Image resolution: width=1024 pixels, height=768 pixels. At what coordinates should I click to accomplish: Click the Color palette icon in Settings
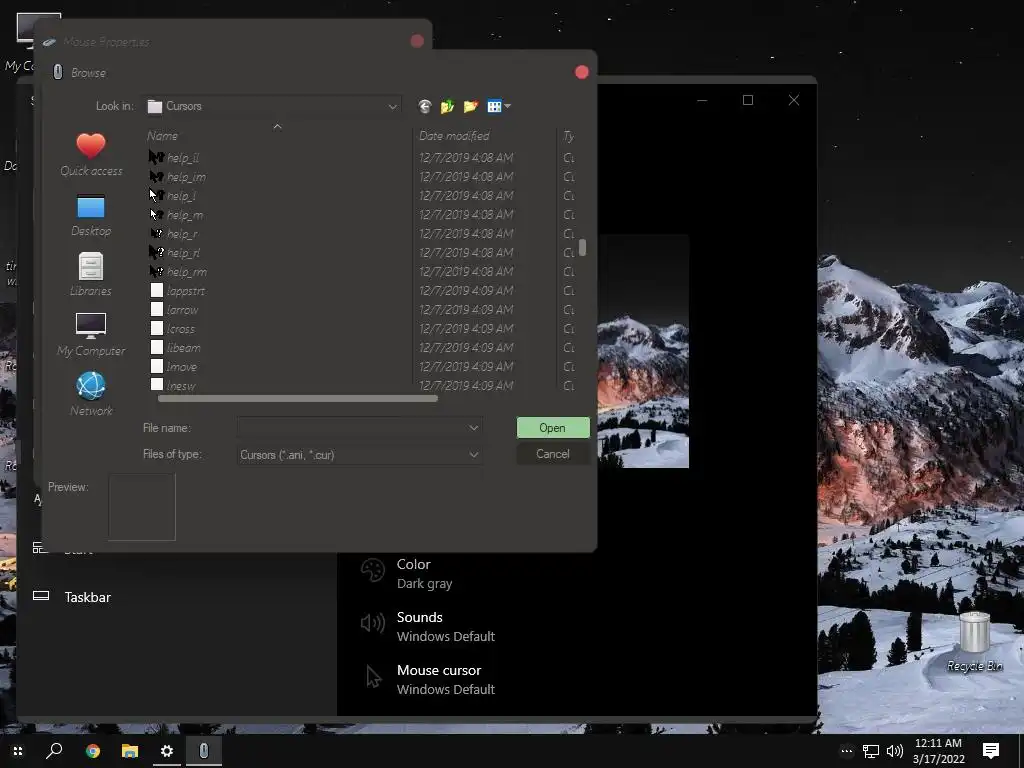(373, 570)
